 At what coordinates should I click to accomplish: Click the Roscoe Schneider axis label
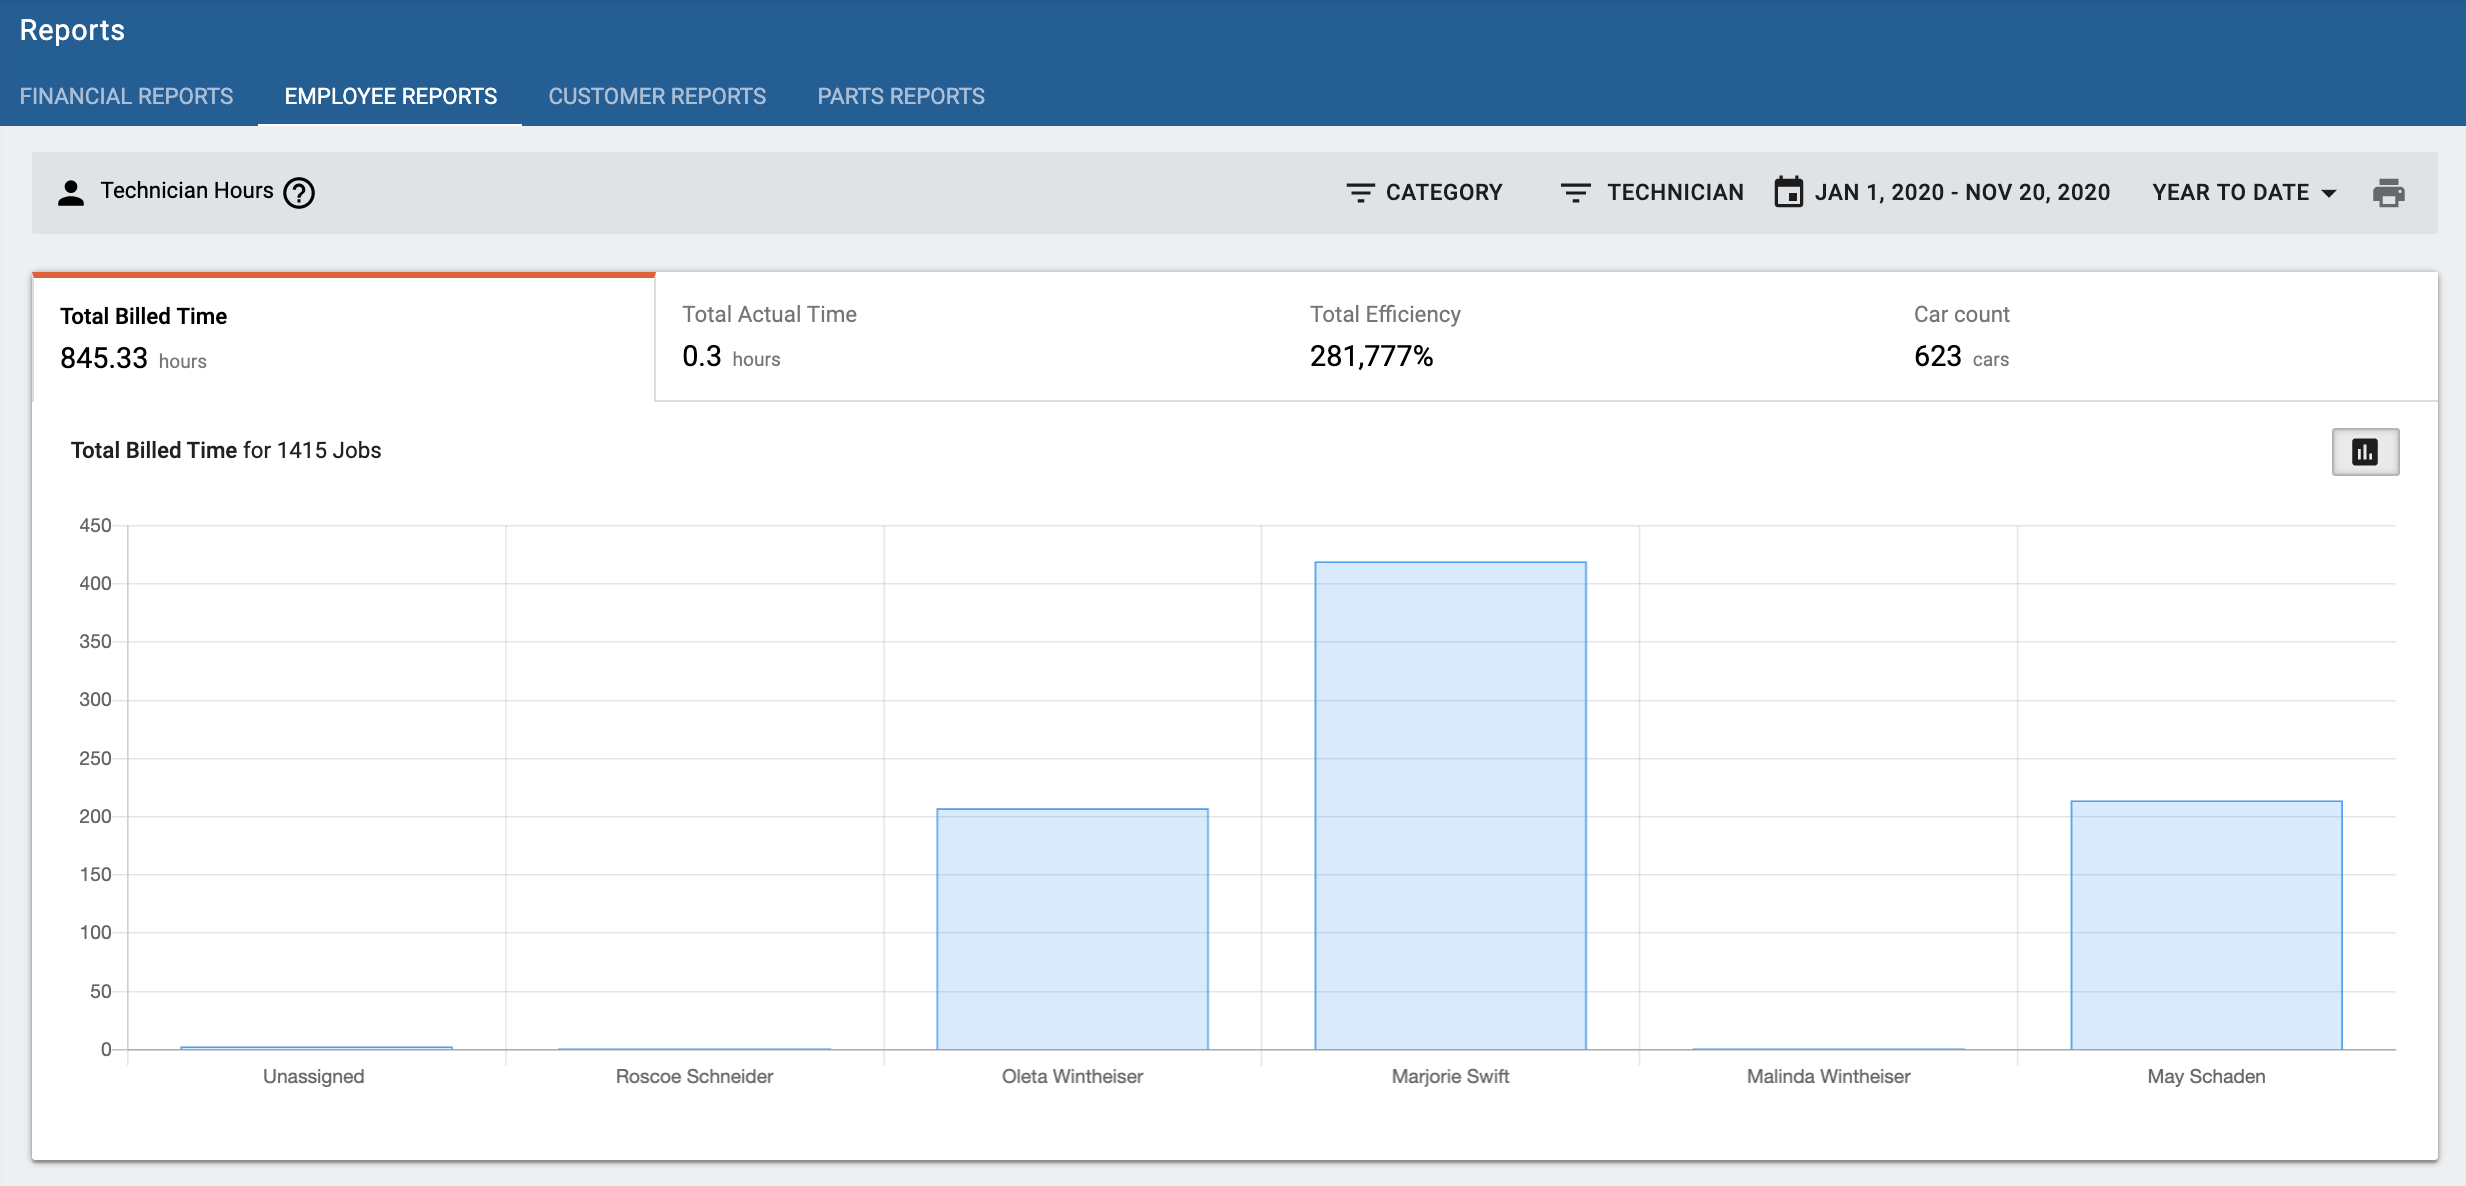(x=694, y=1076)
